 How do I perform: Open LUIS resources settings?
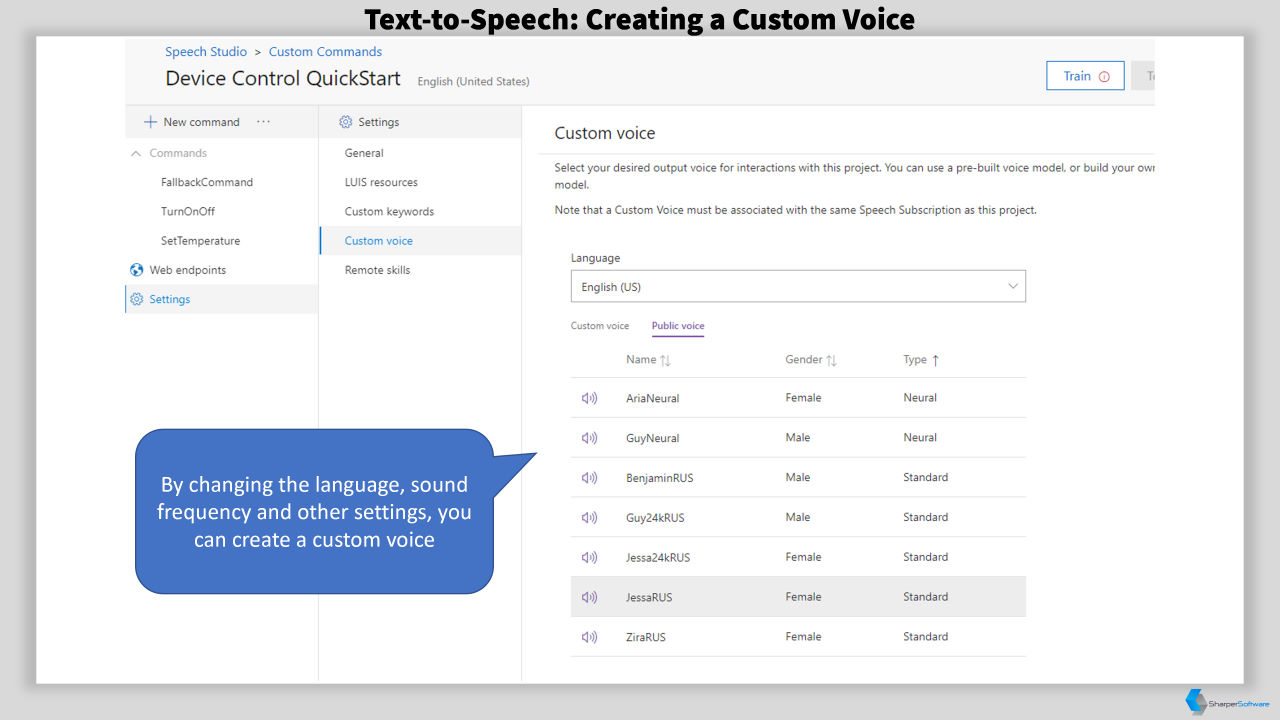coord(381,182)
